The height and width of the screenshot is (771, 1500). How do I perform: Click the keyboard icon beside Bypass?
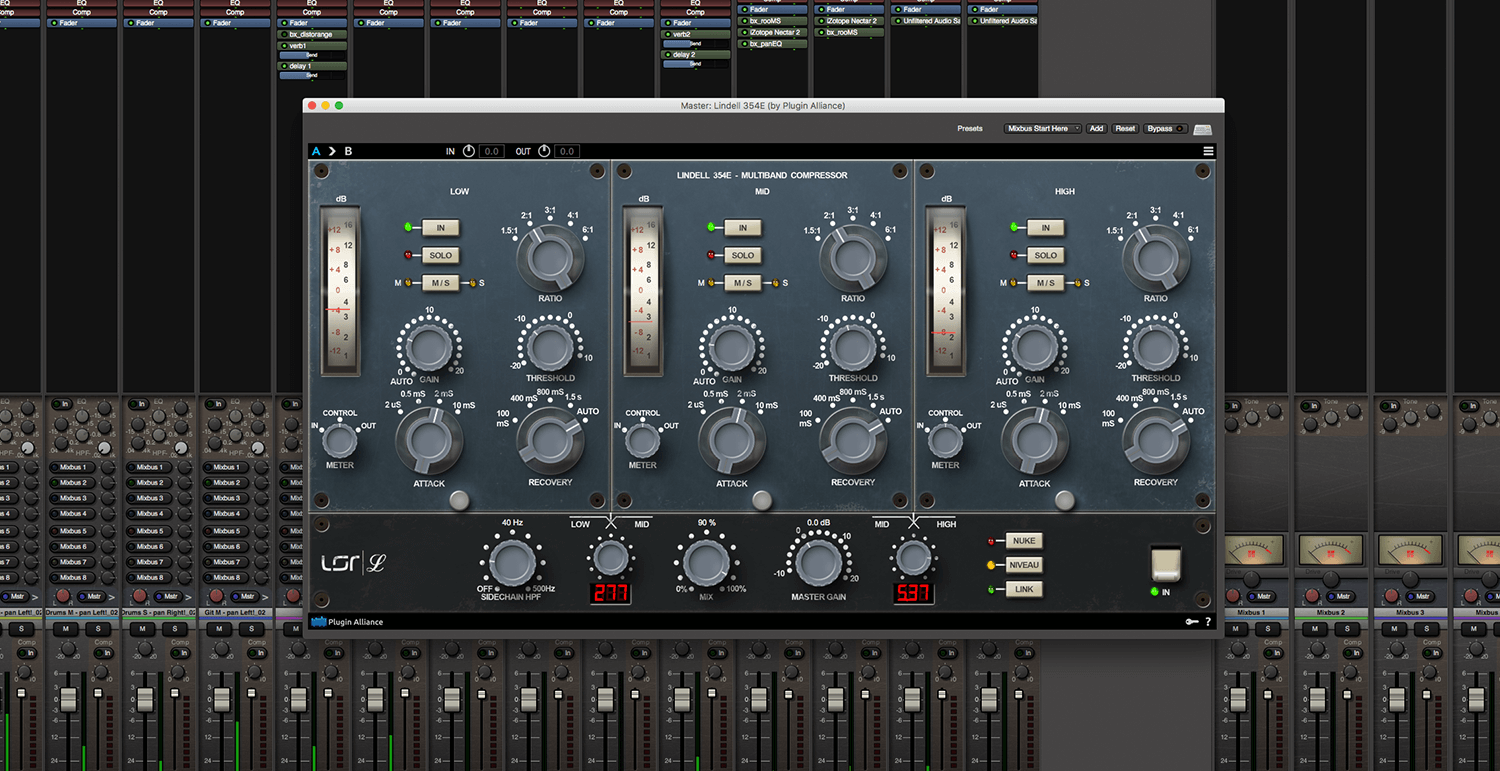click(1203, 129)
